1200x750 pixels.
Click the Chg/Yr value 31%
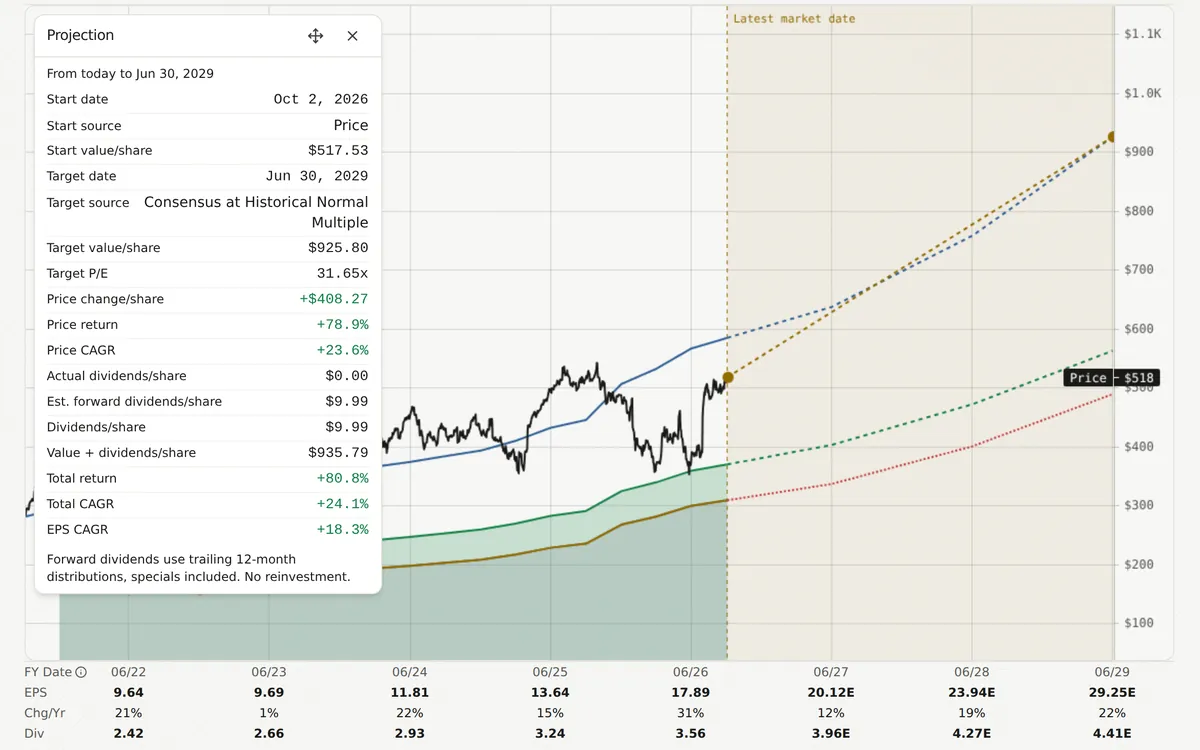point(691,713)
